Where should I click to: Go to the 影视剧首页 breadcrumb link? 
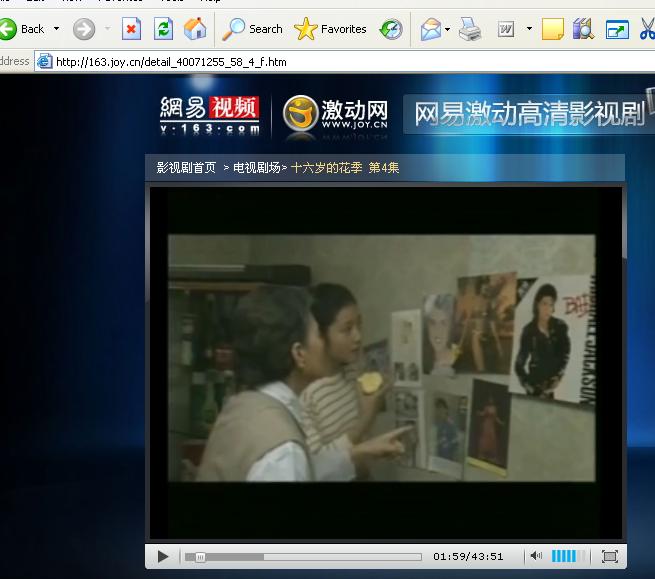pyautogui.click(x=186, y=168)
